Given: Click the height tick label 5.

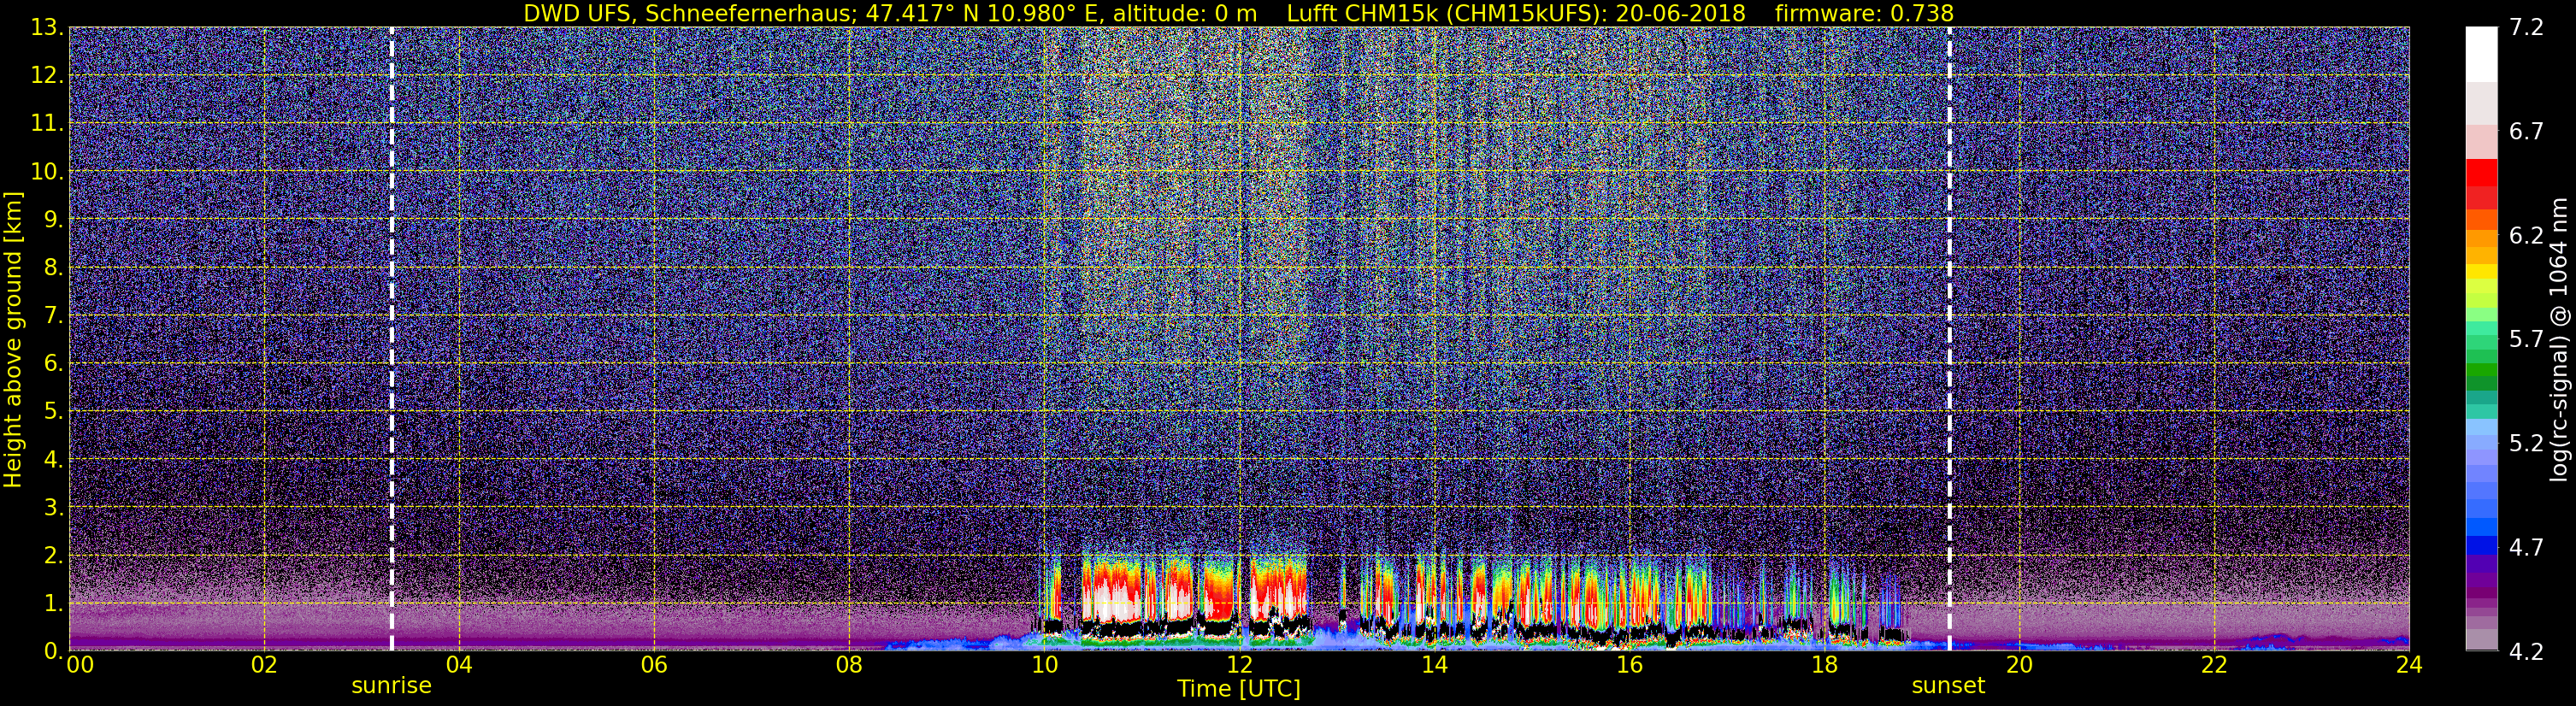Looking at the screenshot, I should tap(53, 411).
